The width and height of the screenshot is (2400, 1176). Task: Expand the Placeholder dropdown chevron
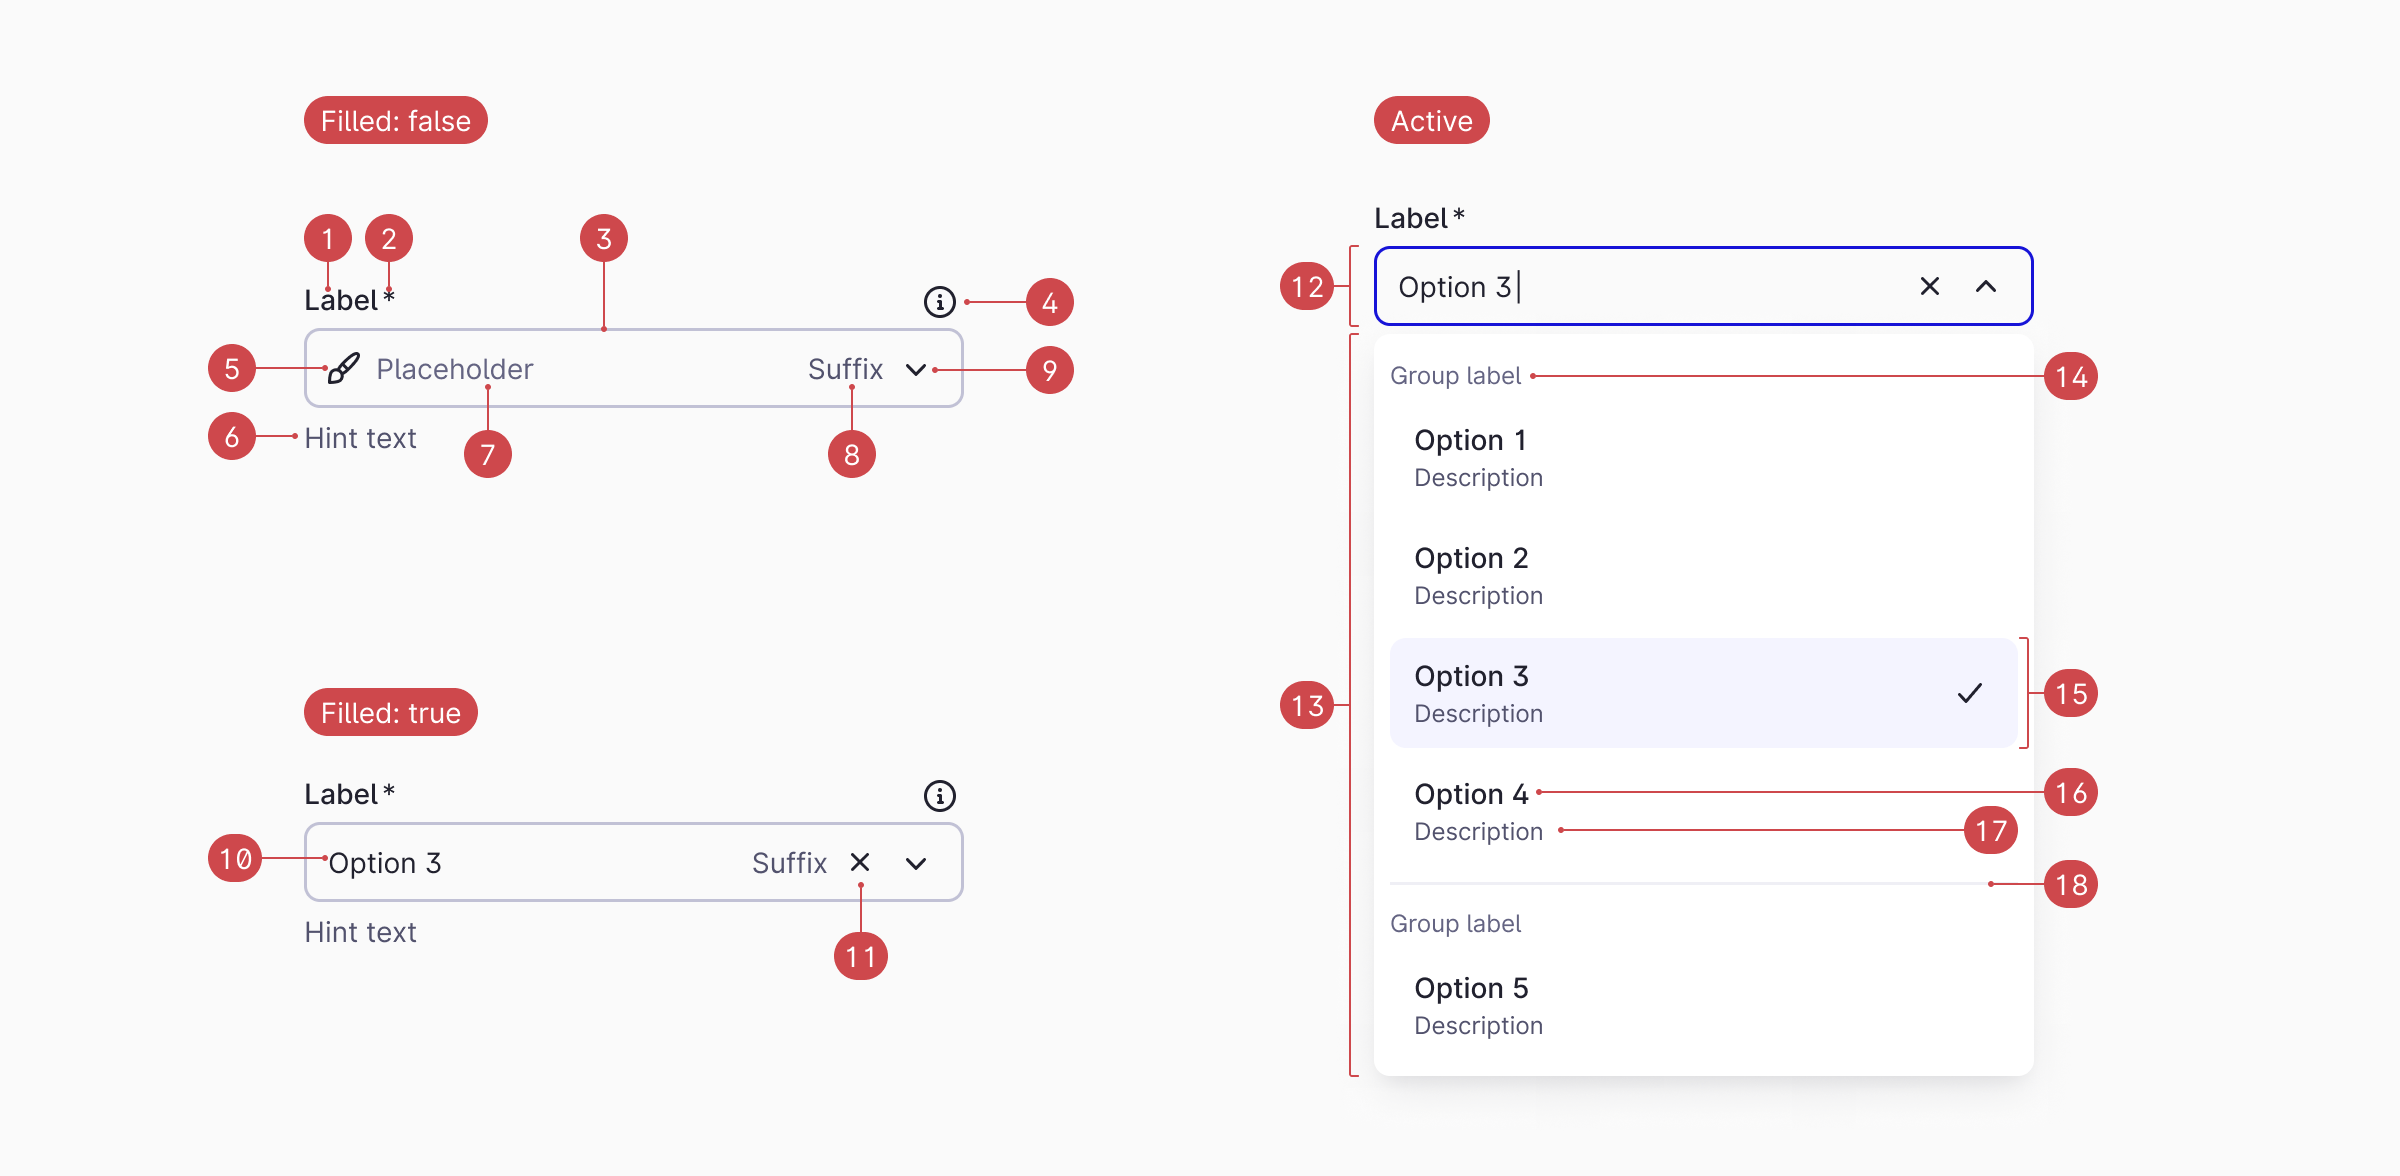[916, 370]
